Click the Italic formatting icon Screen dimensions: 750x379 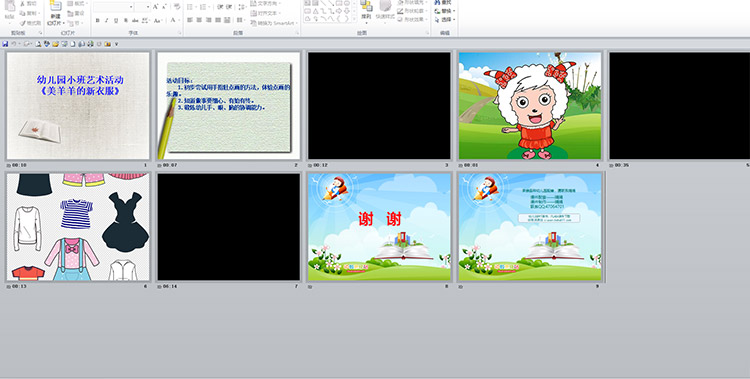click(x=107, y=20)
